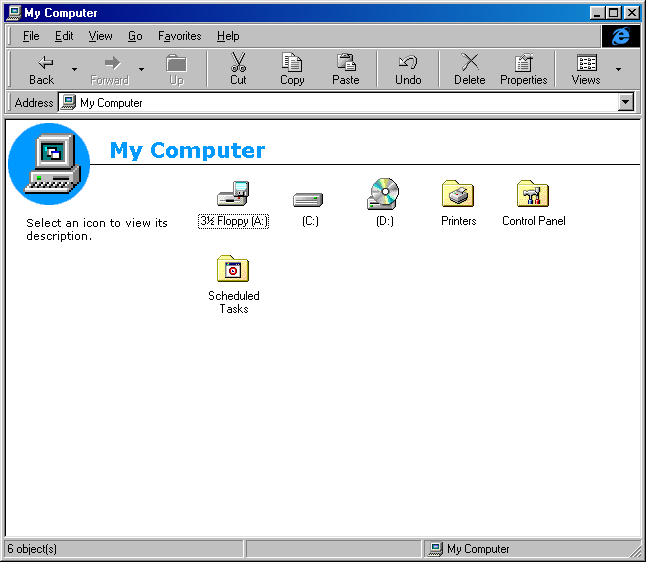Open the Edit menu
Image resolution: width=646 pixels, height=562 pixels.
[64, 36]
